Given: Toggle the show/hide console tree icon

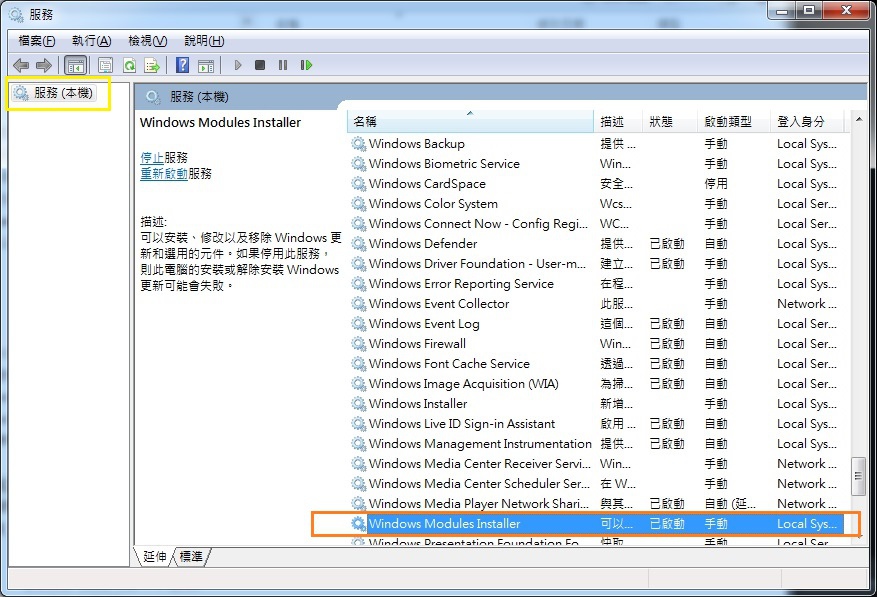Looking at the screenshot, I should 76,65.
